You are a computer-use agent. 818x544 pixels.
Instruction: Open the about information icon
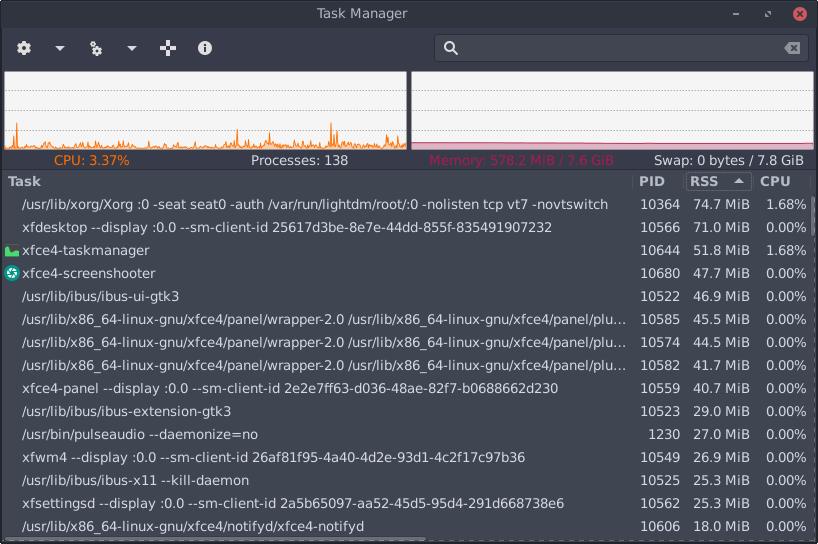tap(205, 48)
